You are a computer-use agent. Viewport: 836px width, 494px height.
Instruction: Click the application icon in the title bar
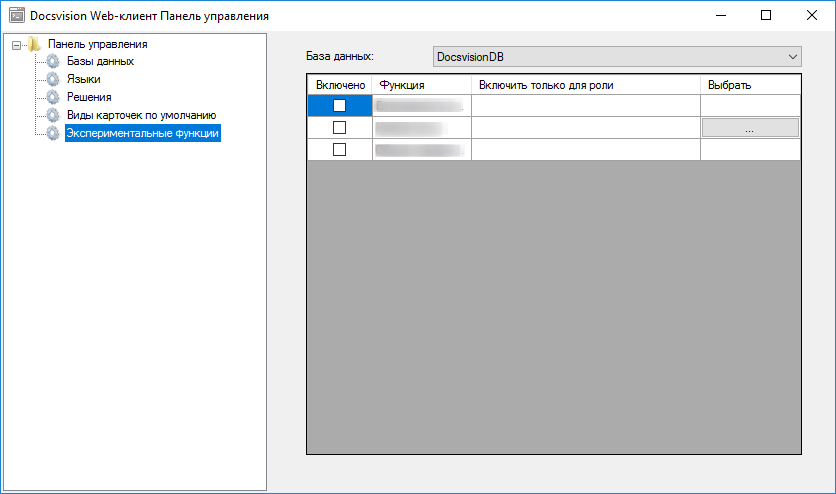16,16
